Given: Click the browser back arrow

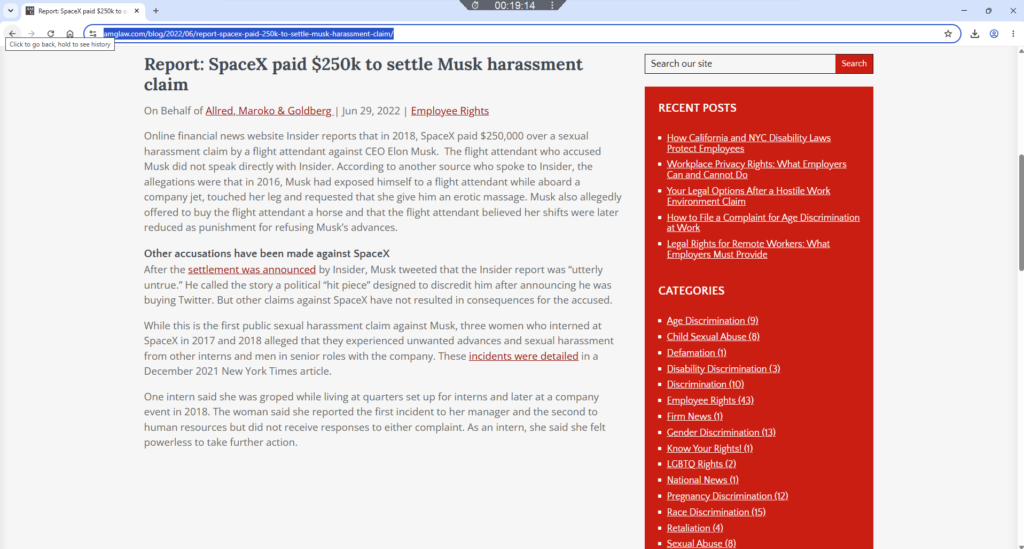Looking at the screenshot, I should tap(12, 34).
